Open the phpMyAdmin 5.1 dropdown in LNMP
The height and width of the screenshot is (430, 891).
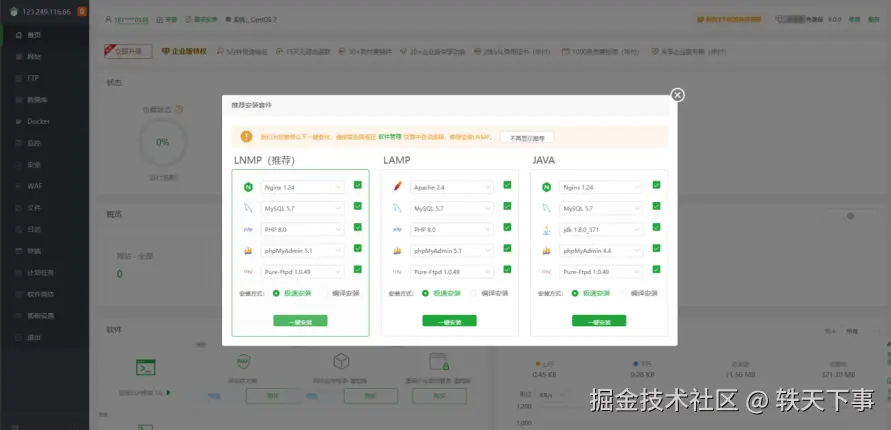[302, 251]
